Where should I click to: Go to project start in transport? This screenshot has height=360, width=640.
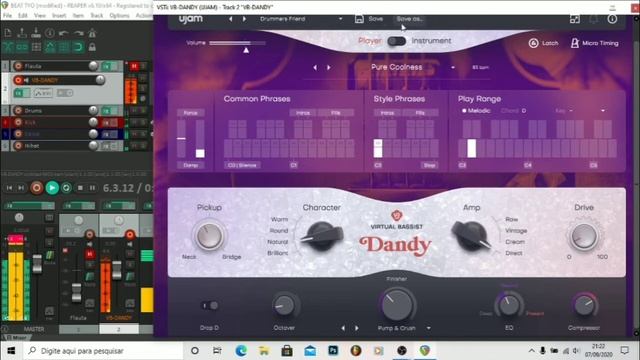9,188
